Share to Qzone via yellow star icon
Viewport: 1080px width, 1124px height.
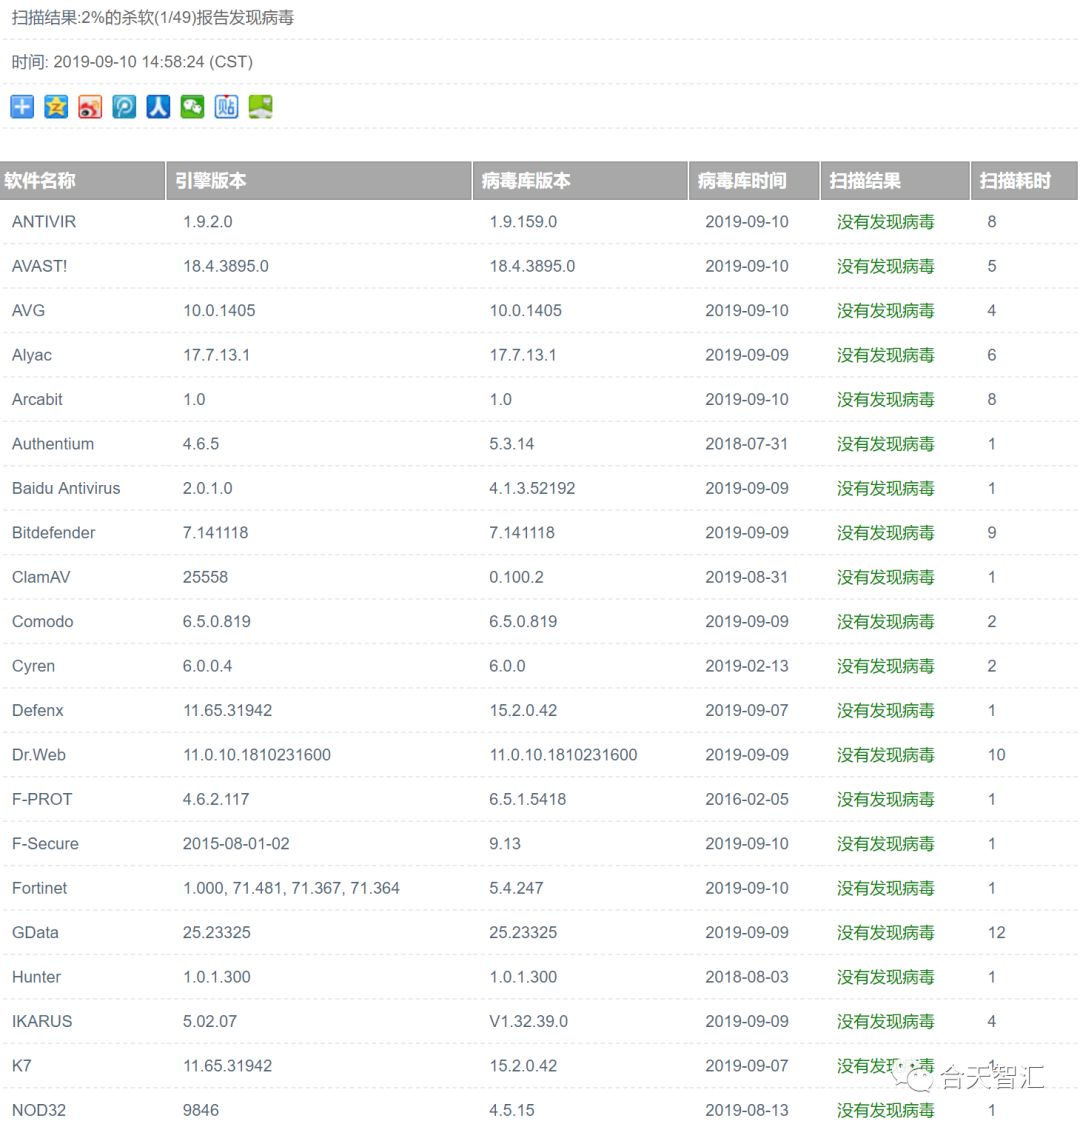pos(56,107)
